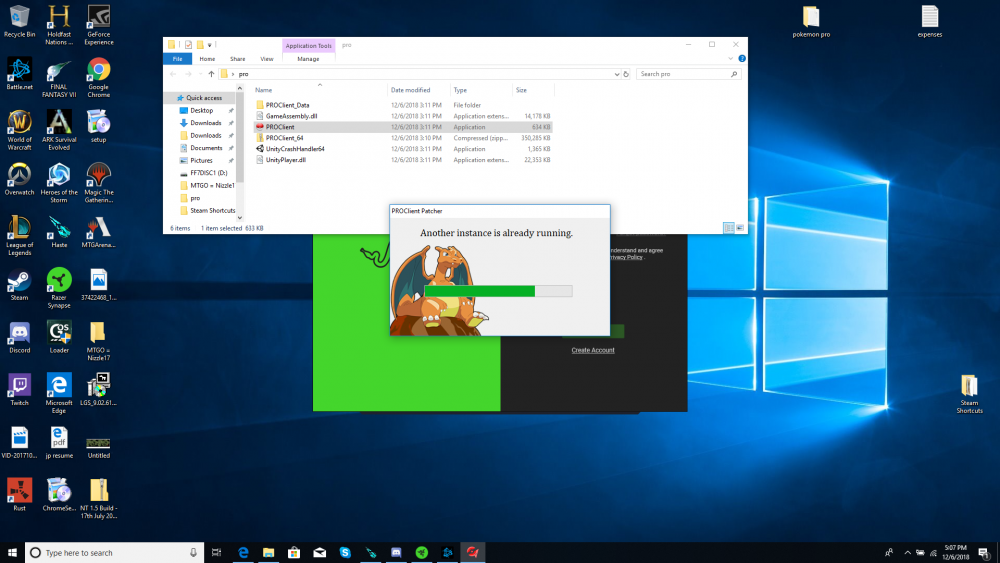Click the Overwatch desktop icon
This screenshot has width=1000, height=563.
click(x=19, y=178)
